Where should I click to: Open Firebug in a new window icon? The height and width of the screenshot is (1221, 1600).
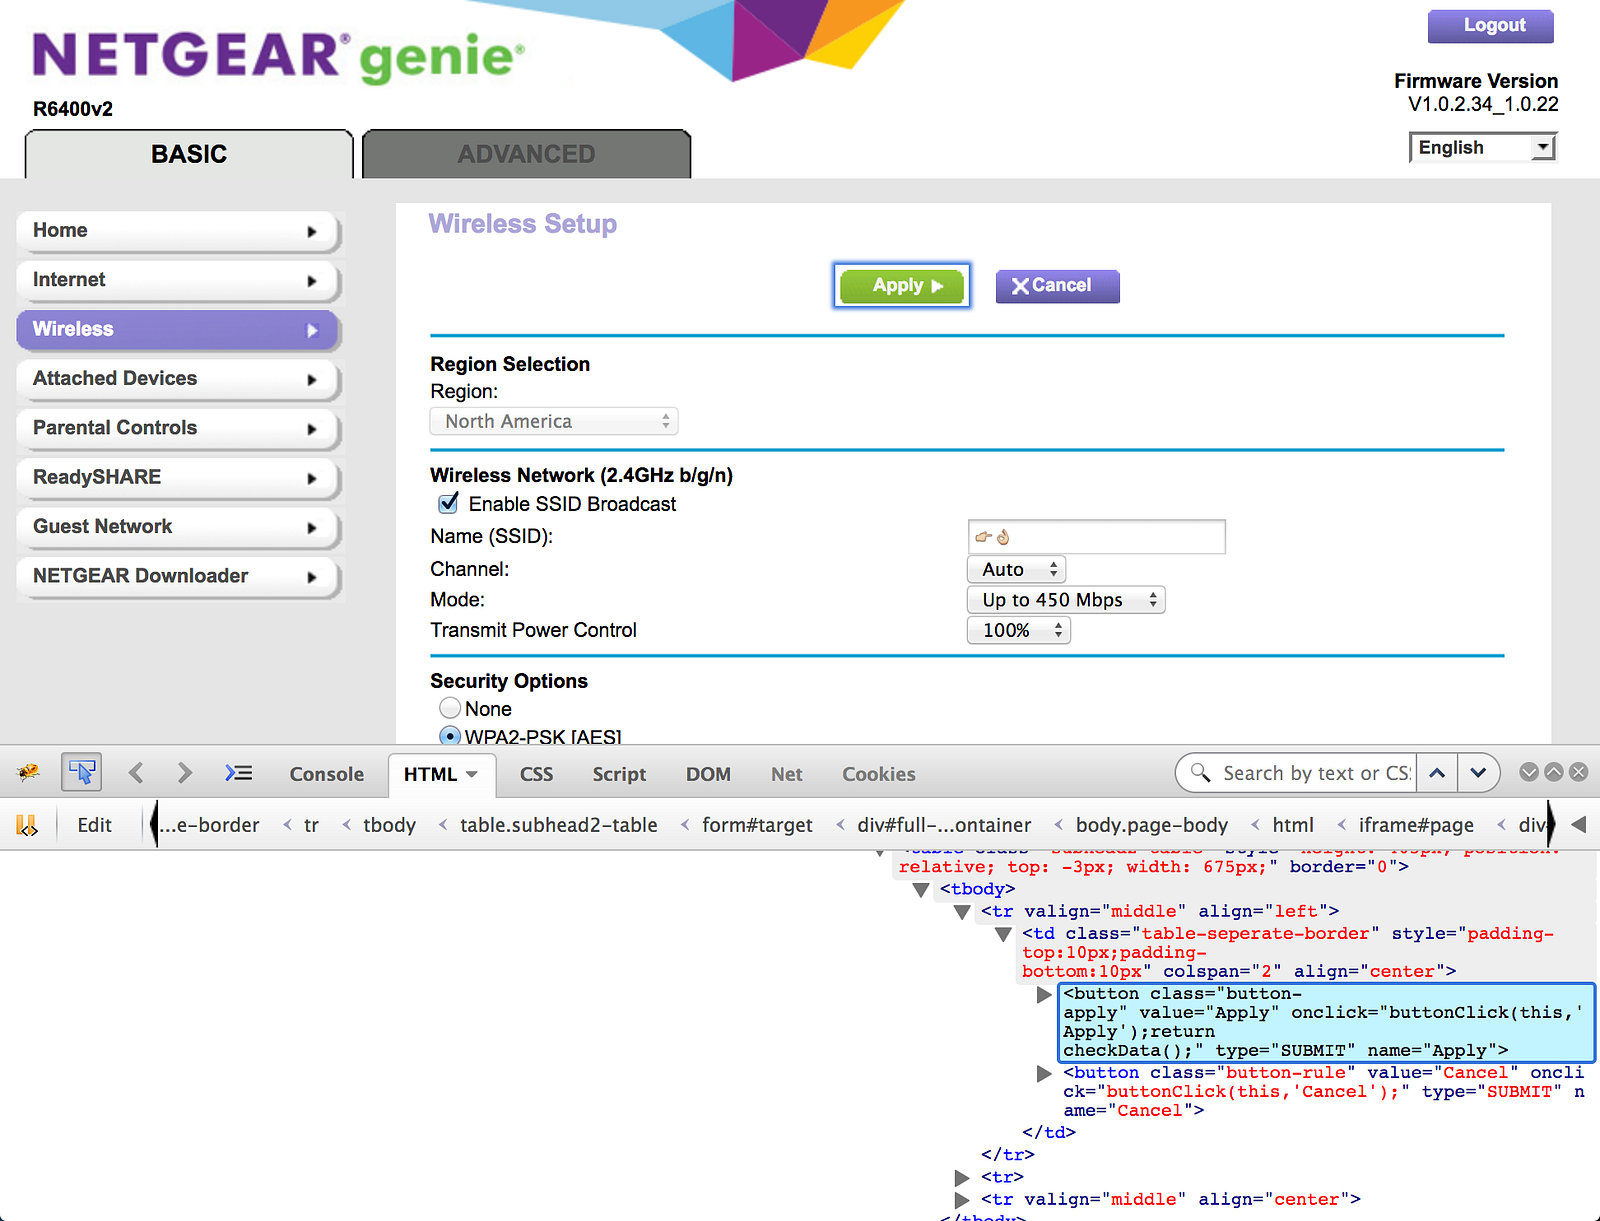click(x=1554, y=772)
